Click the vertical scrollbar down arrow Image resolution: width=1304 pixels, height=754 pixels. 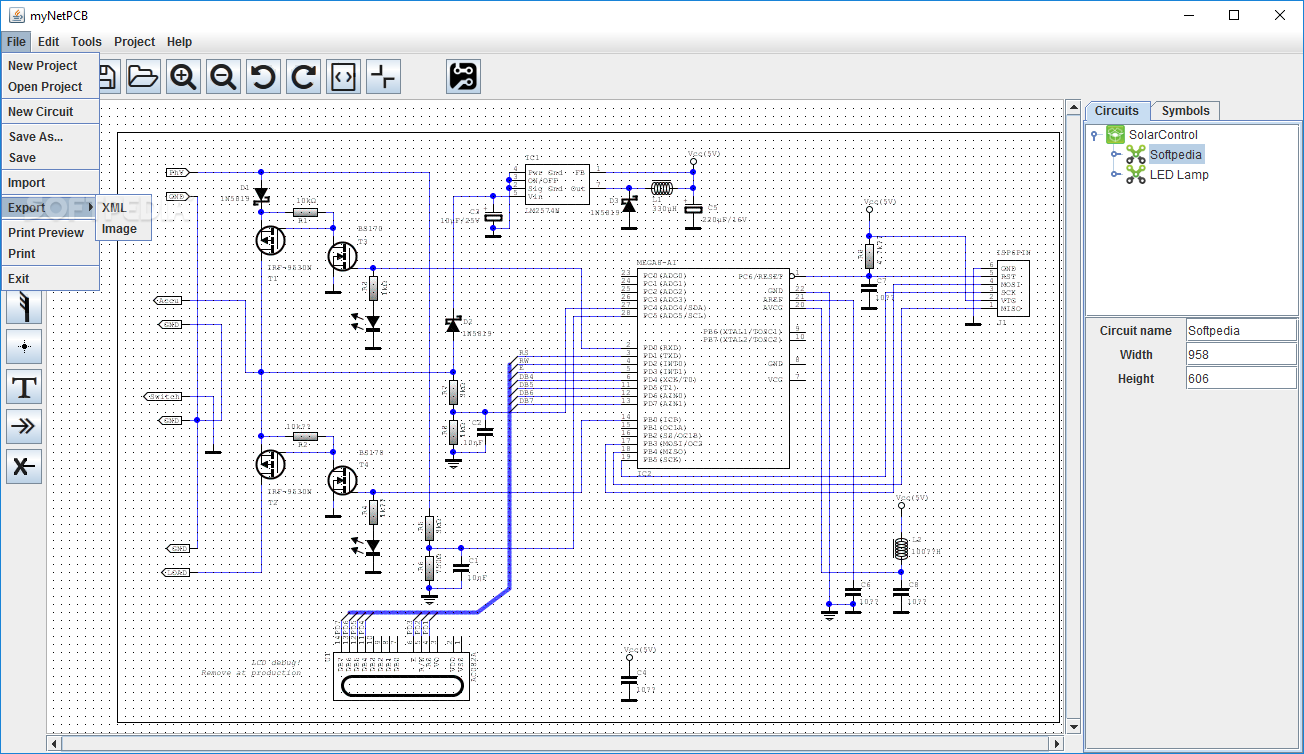pos(1074,727)
